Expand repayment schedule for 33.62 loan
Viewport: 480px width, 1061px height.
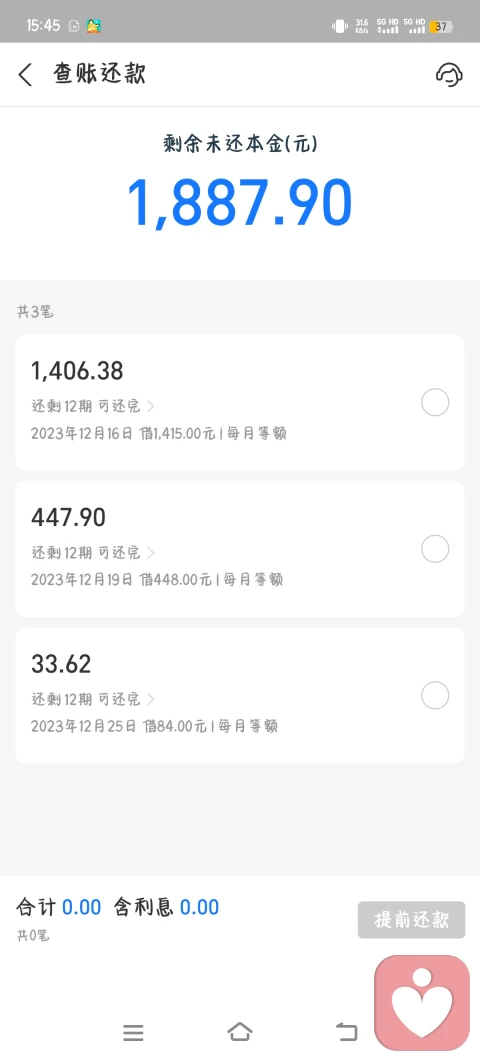[93, 698]
